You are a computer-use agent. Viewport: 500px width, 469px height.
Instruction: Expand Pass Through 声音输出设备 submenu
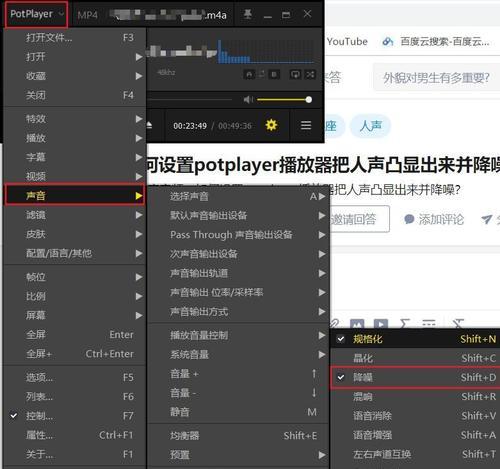pyautogui.click(x=238, y=235)
